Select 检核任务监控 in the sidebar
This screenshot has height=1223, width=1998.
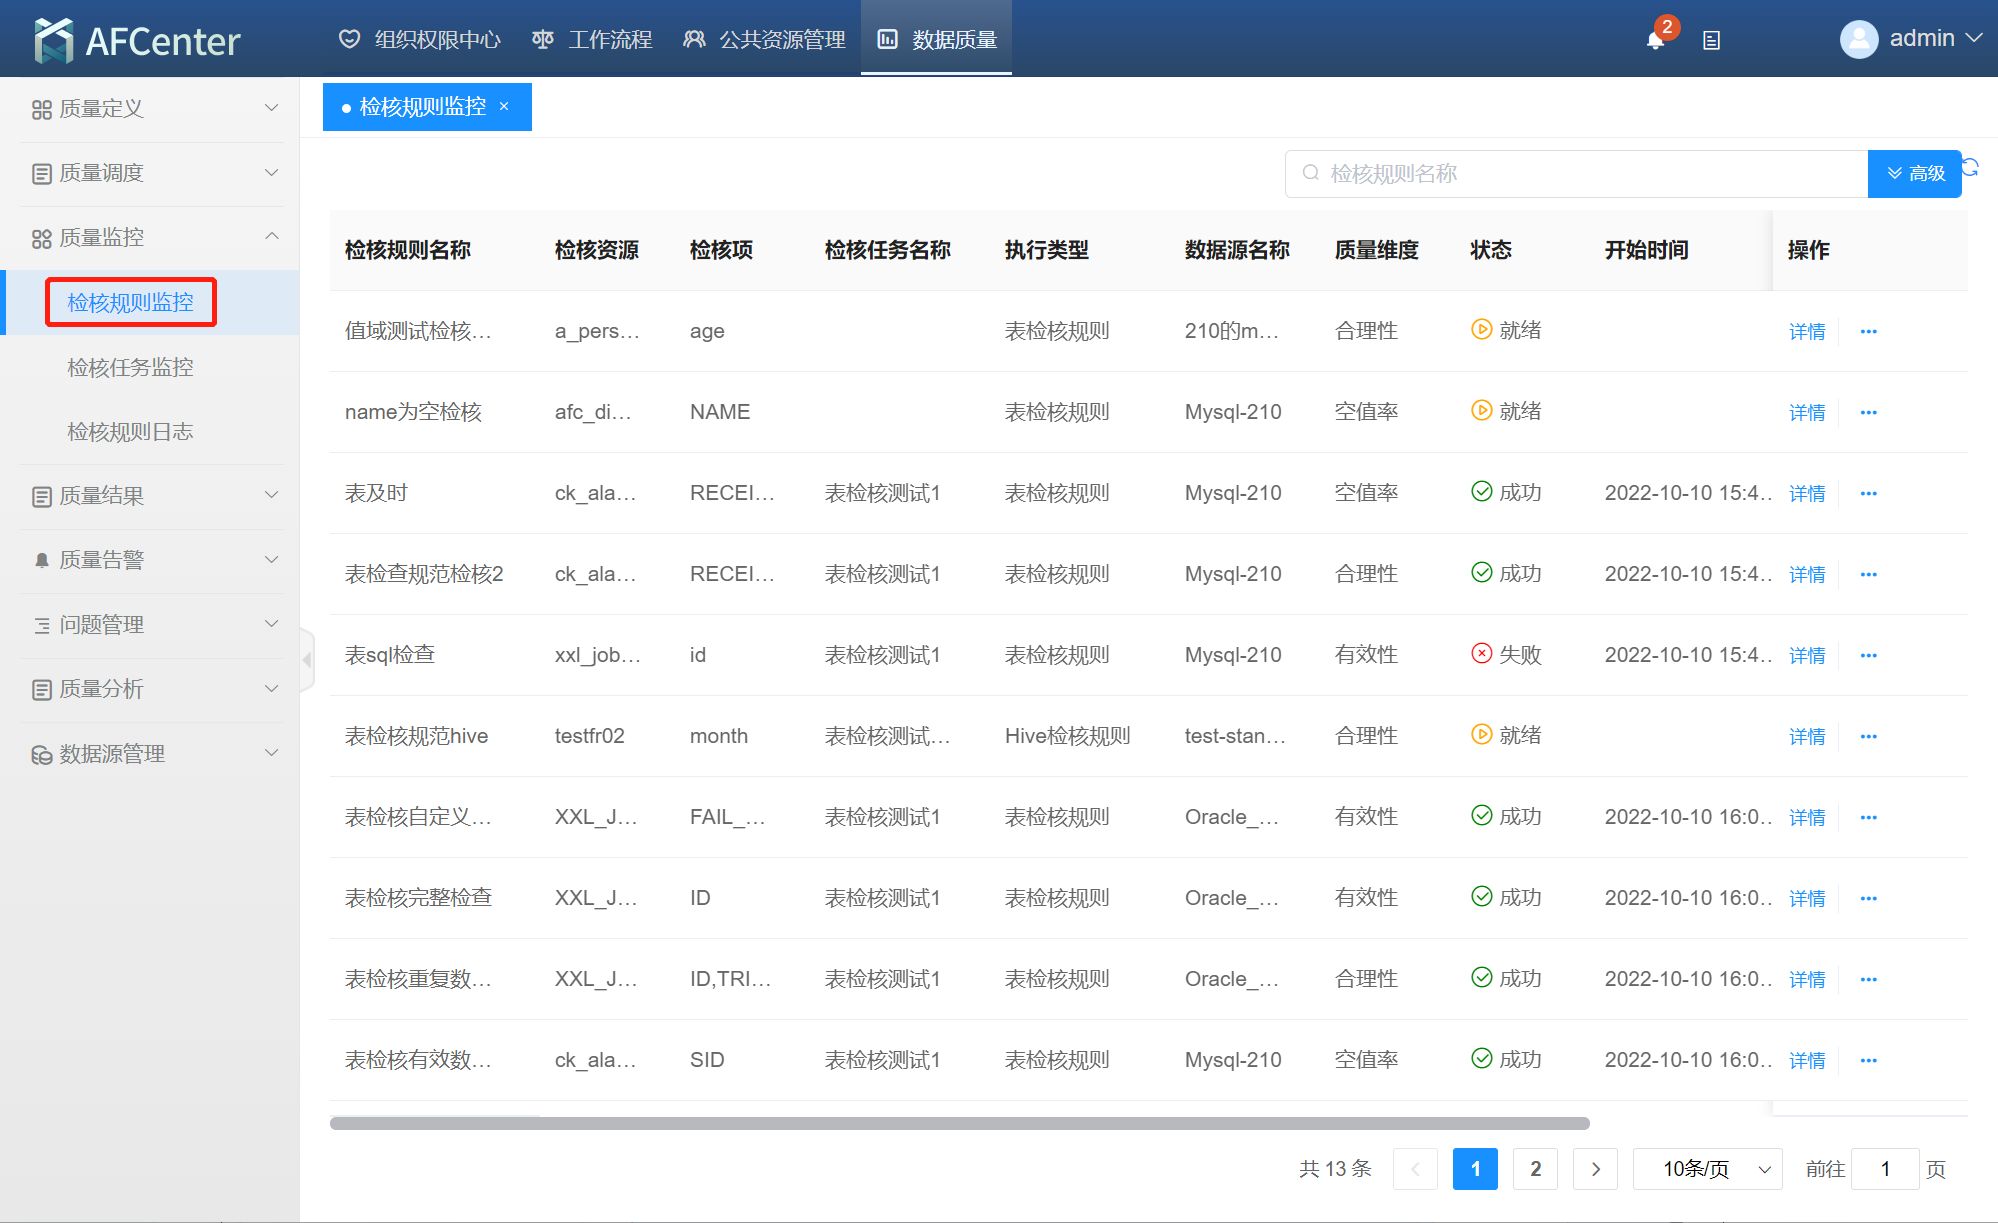[x=130, y=367]
